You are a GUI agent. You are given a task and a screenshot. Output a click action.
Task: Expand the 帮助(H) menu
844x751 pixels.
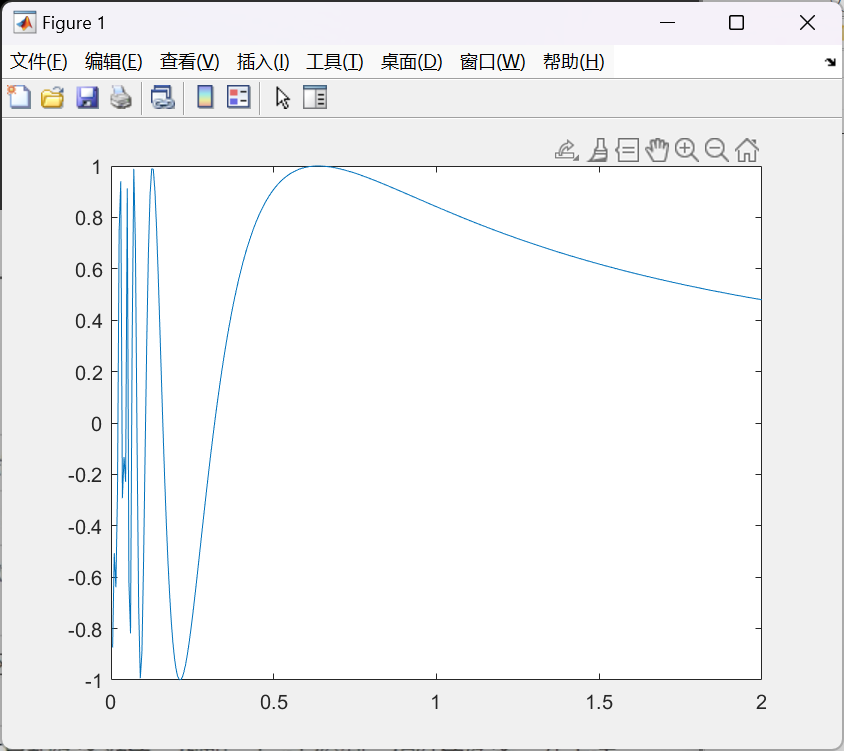tap(573, 62)
